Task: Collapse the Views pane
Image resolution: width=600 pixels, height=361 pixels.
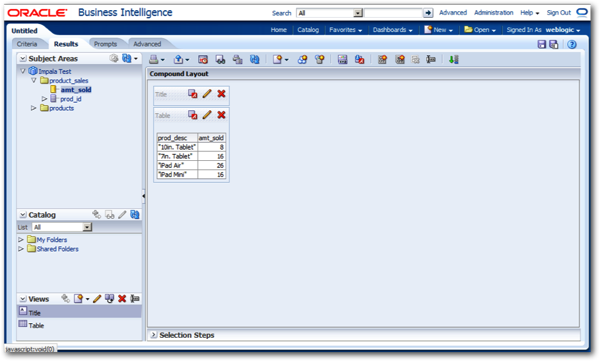Action: click(x=23, y=299)
